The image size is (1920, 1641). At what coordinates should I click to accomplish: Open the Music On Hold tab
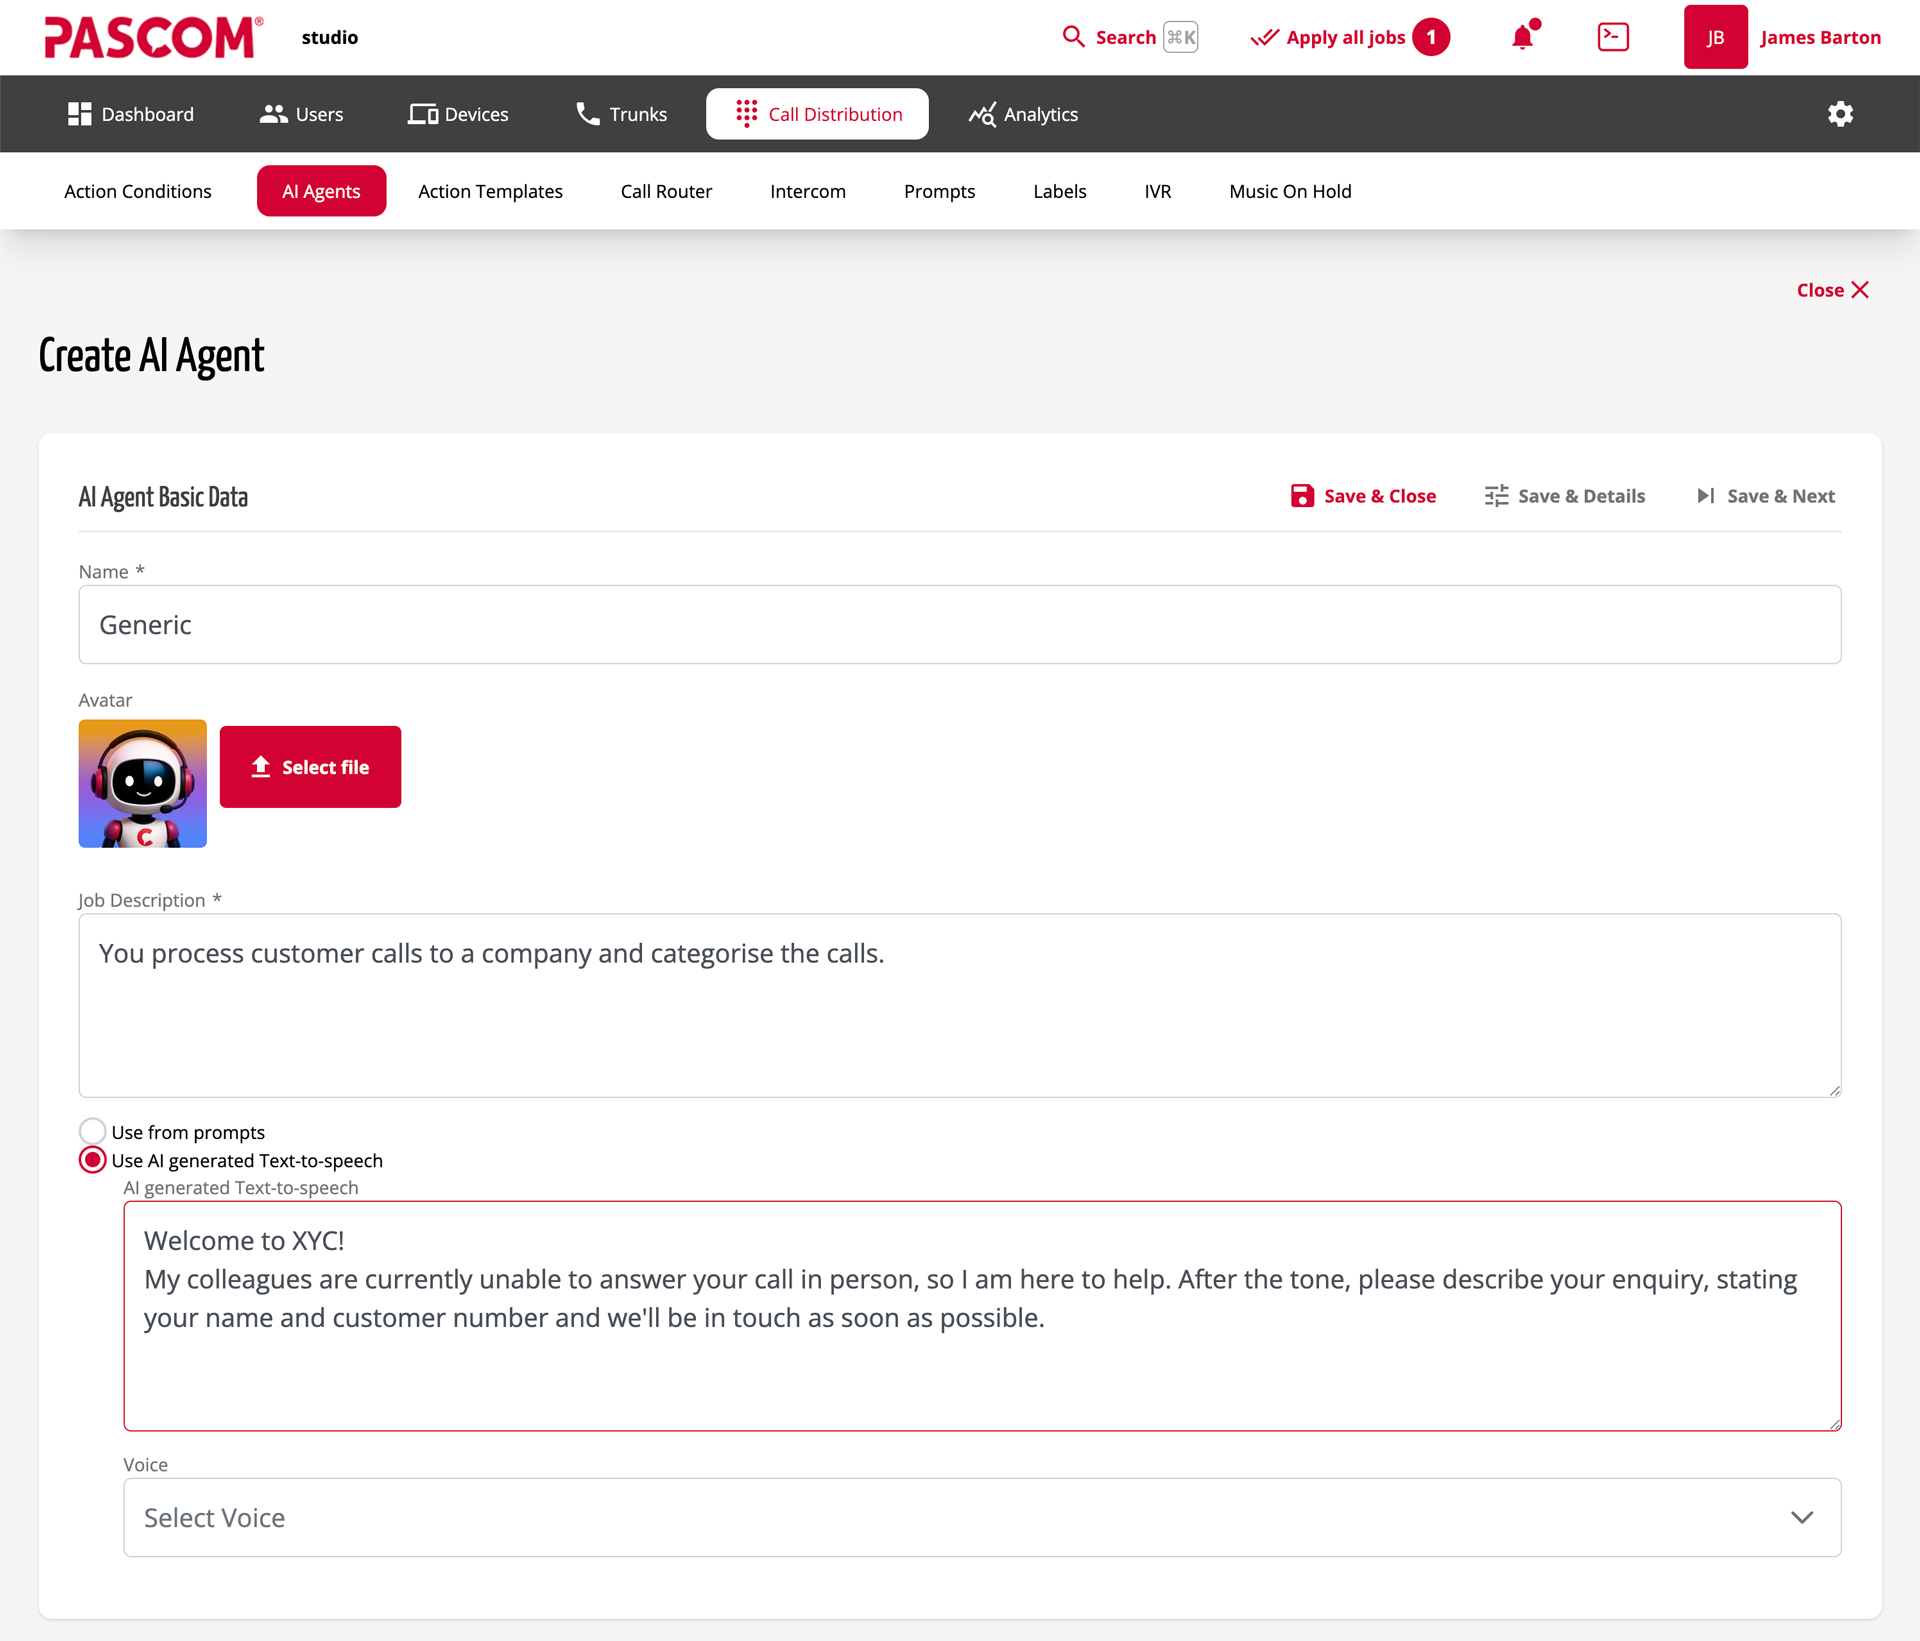(1290, 191)
